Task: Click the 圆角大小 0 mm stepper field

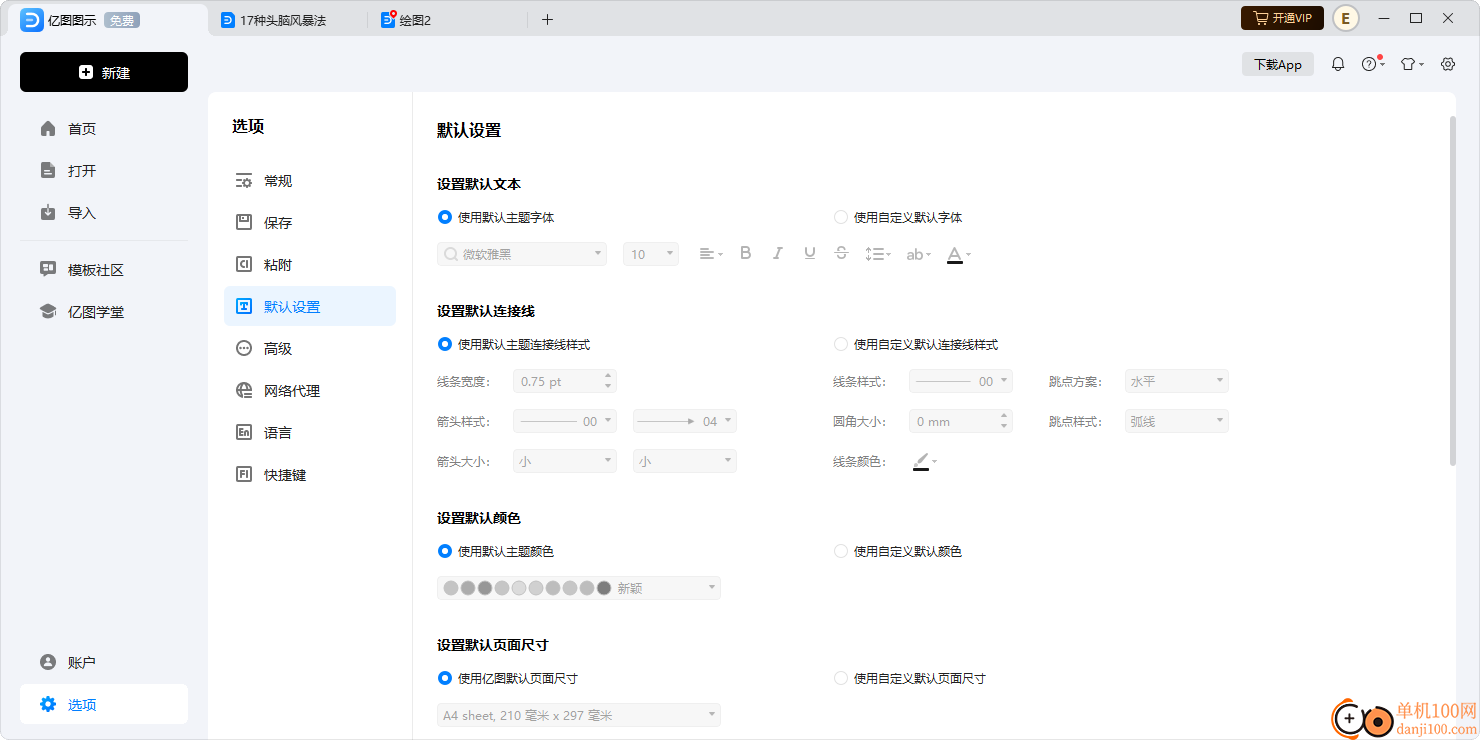Action: [961, 421]
